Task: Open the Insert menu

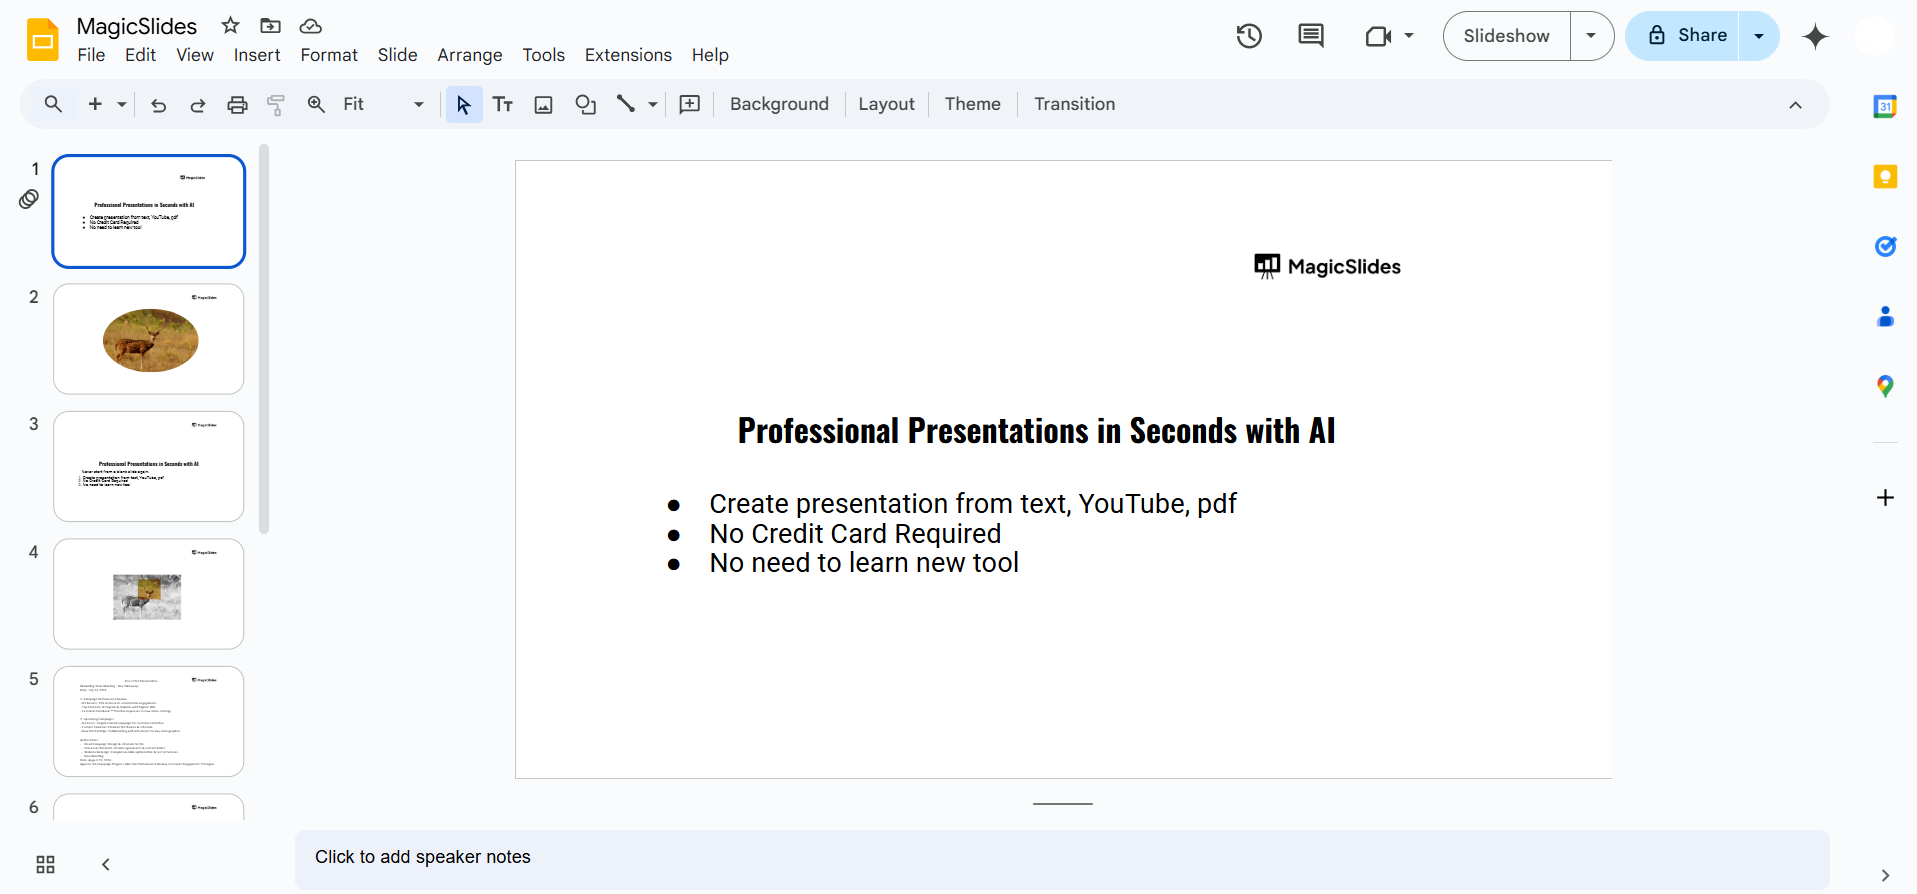Action: click(x=257, y=55)
